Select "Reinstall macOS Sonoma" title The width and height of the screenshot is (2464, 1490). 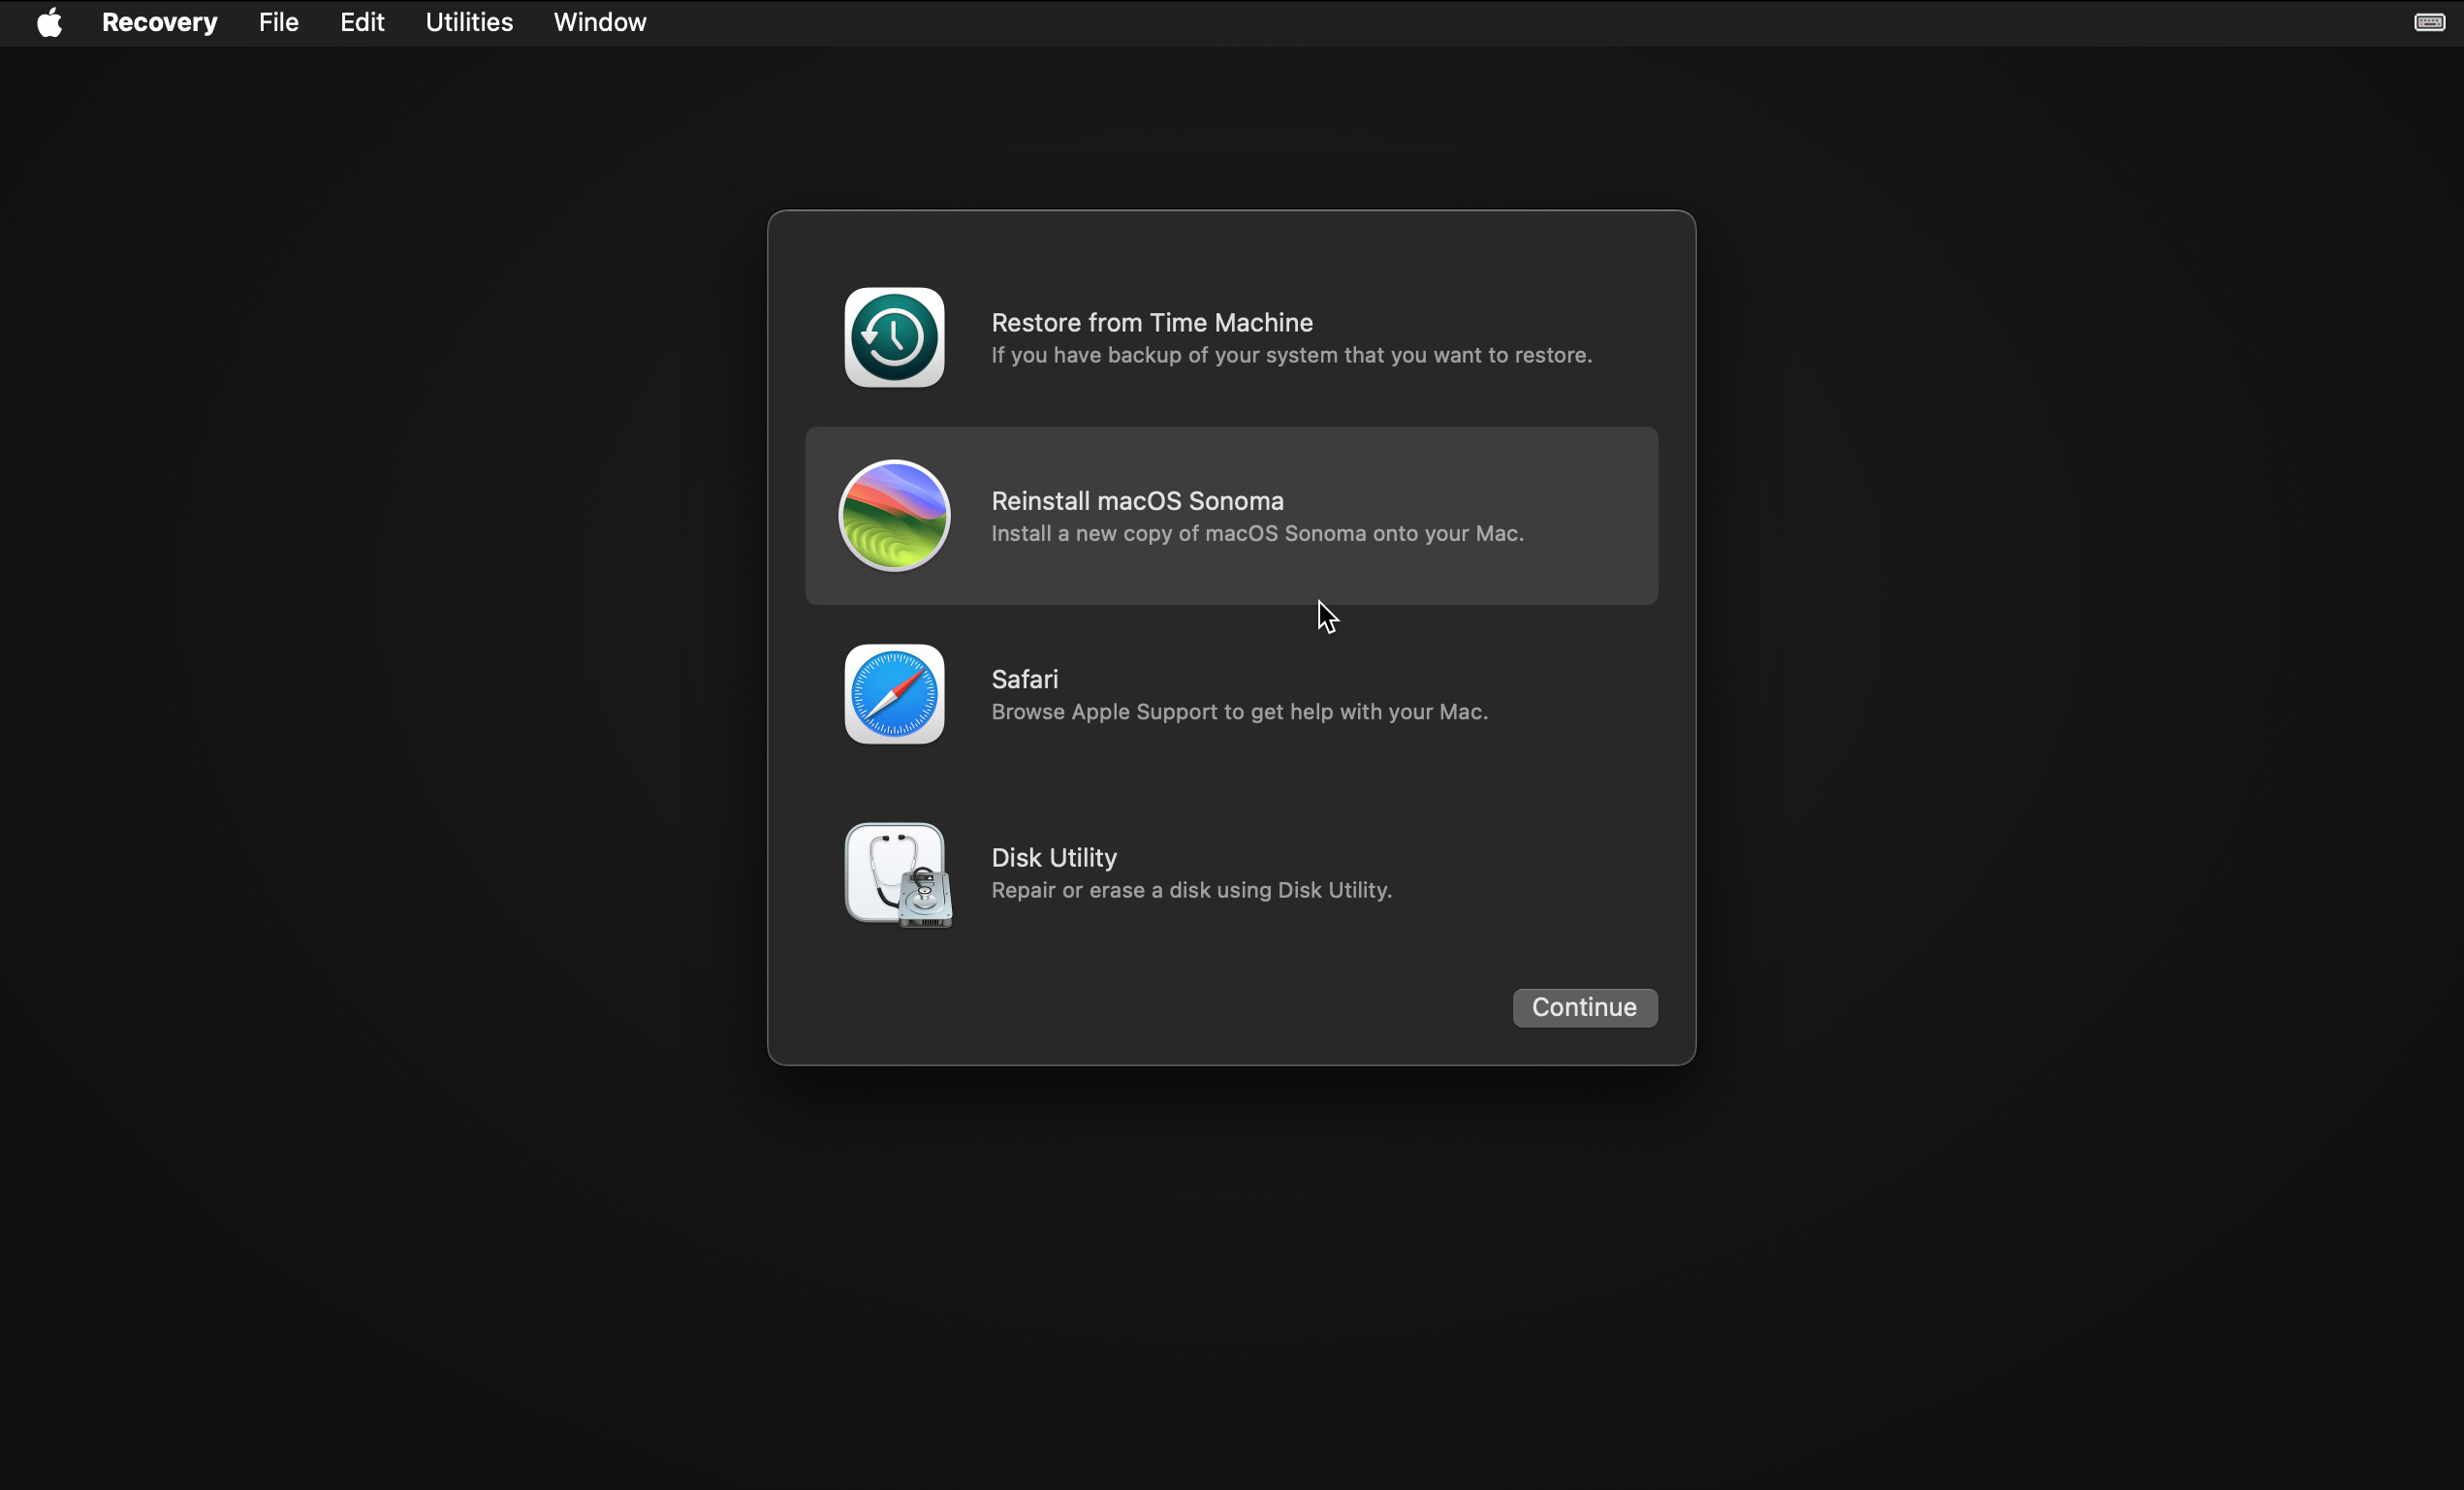click(1137, 500)
